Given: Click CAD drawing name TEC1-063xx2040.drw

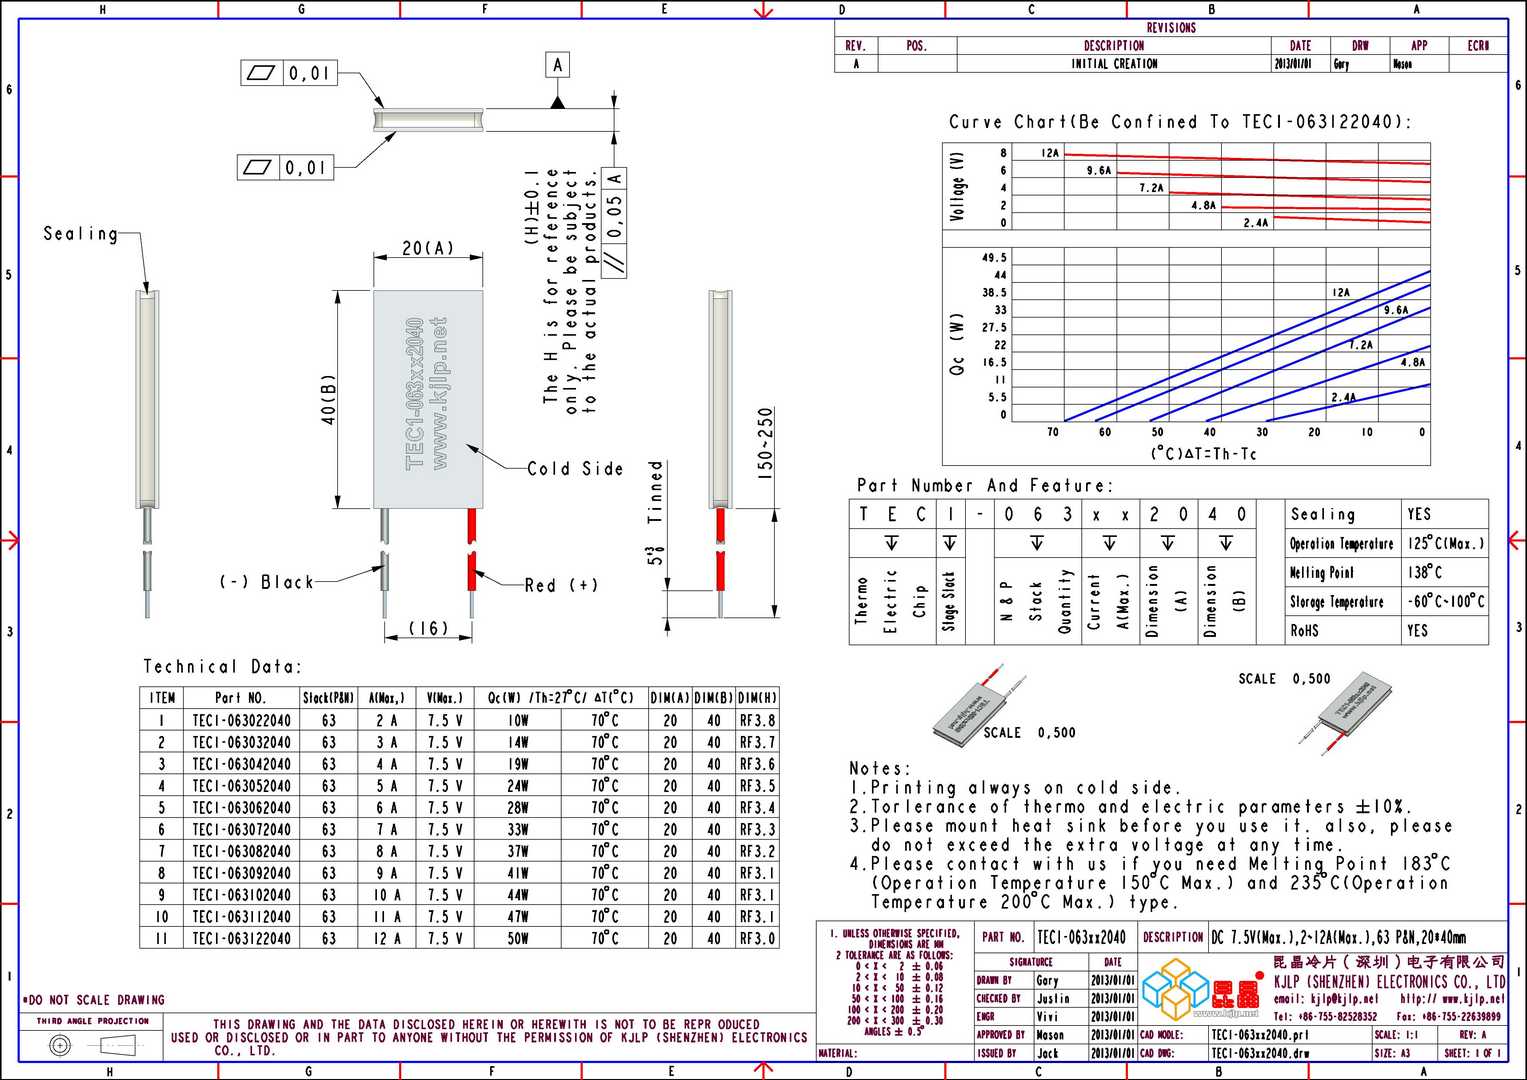Looking at the screenshot, I should [1259, 1054].
